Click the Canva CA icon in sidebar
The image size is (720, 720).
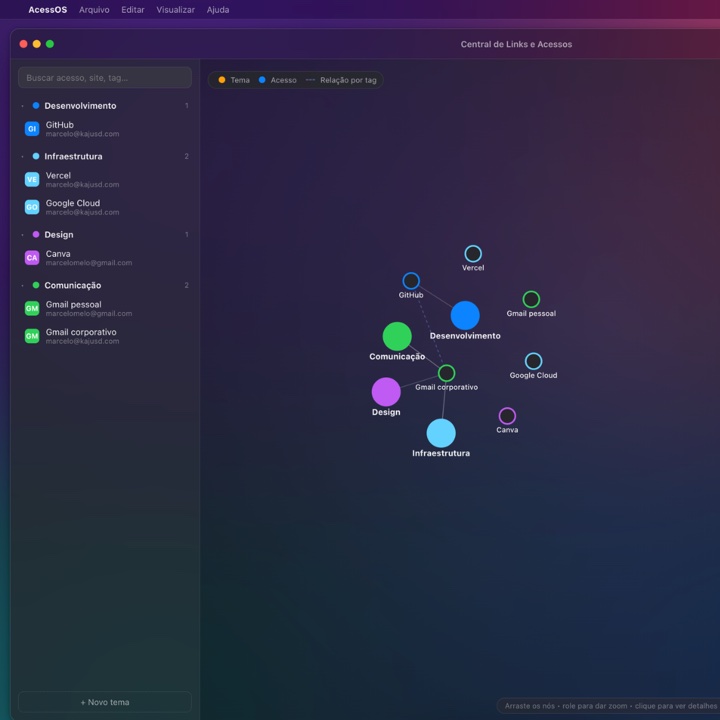[32, 258]
